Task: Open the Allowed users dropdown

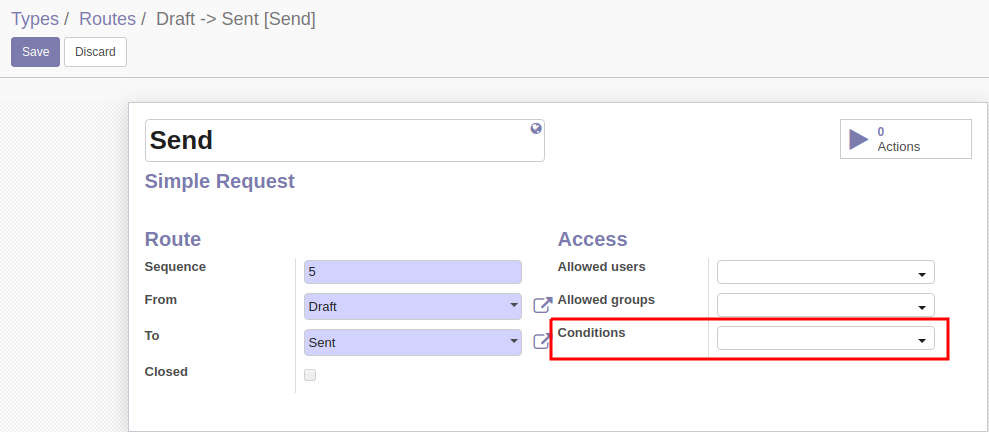Action: [x=826, y=272]
